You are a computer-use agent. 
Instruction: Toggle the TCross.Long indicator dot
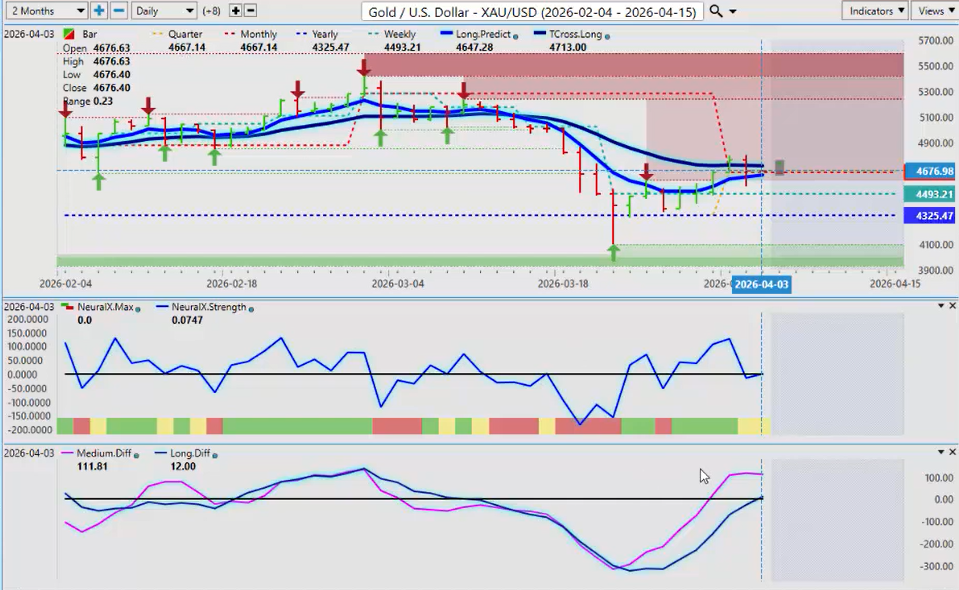coord(608,35)
